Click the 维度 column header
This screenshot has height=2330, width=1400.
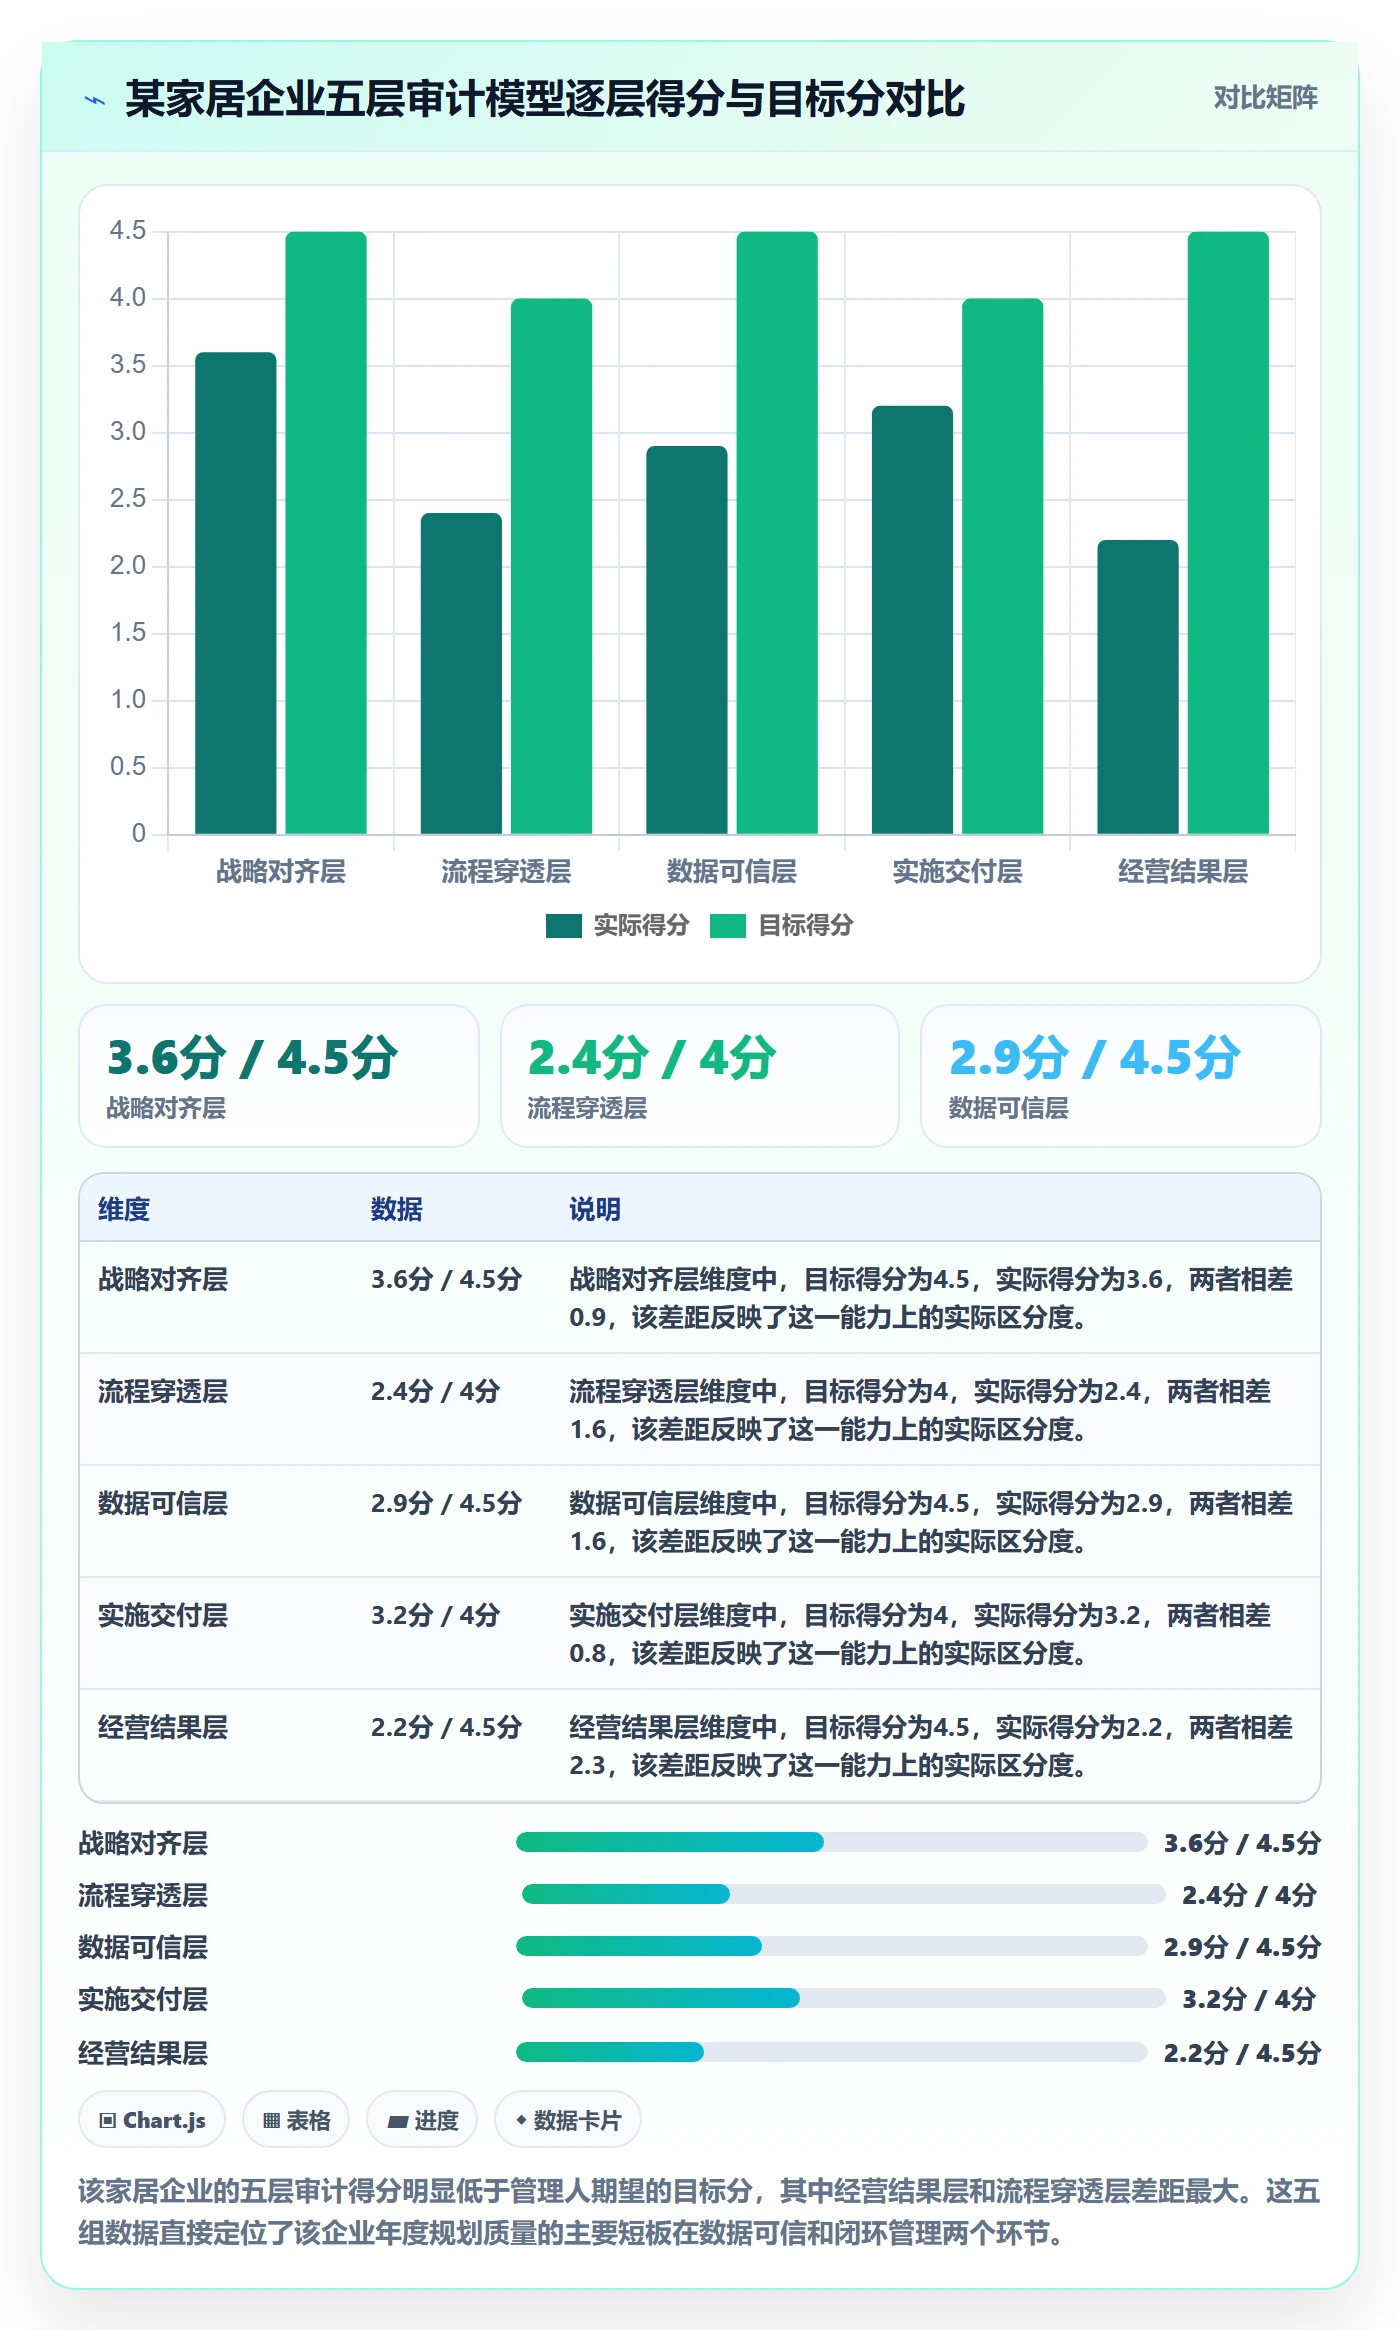point(124,1209)
